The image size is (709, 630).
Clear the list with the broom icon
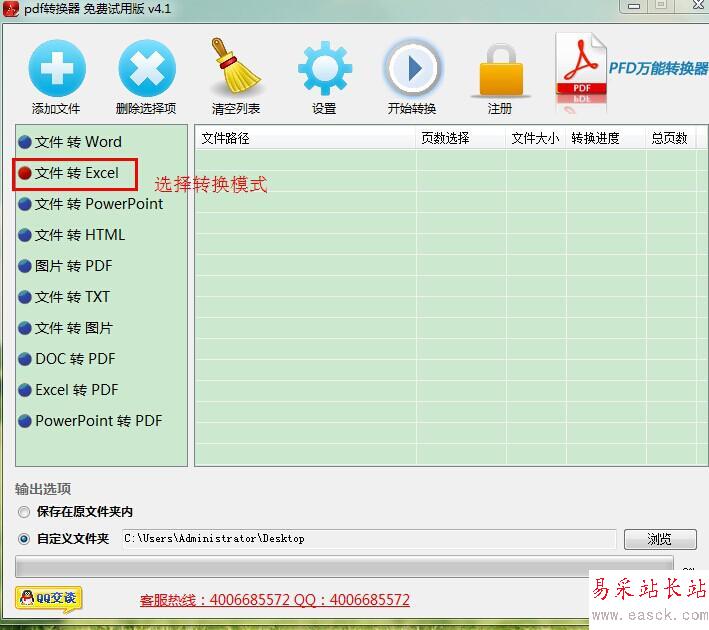(236, 68)
